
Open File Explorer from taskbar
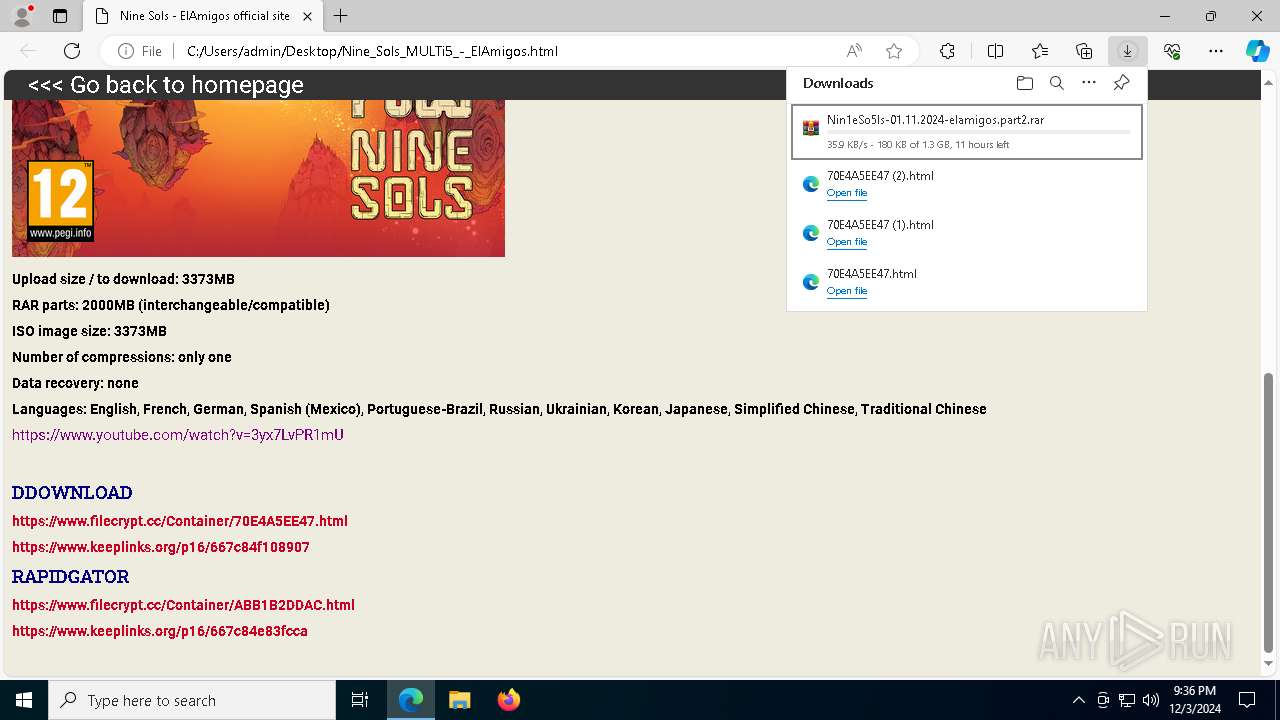point(459,700)
